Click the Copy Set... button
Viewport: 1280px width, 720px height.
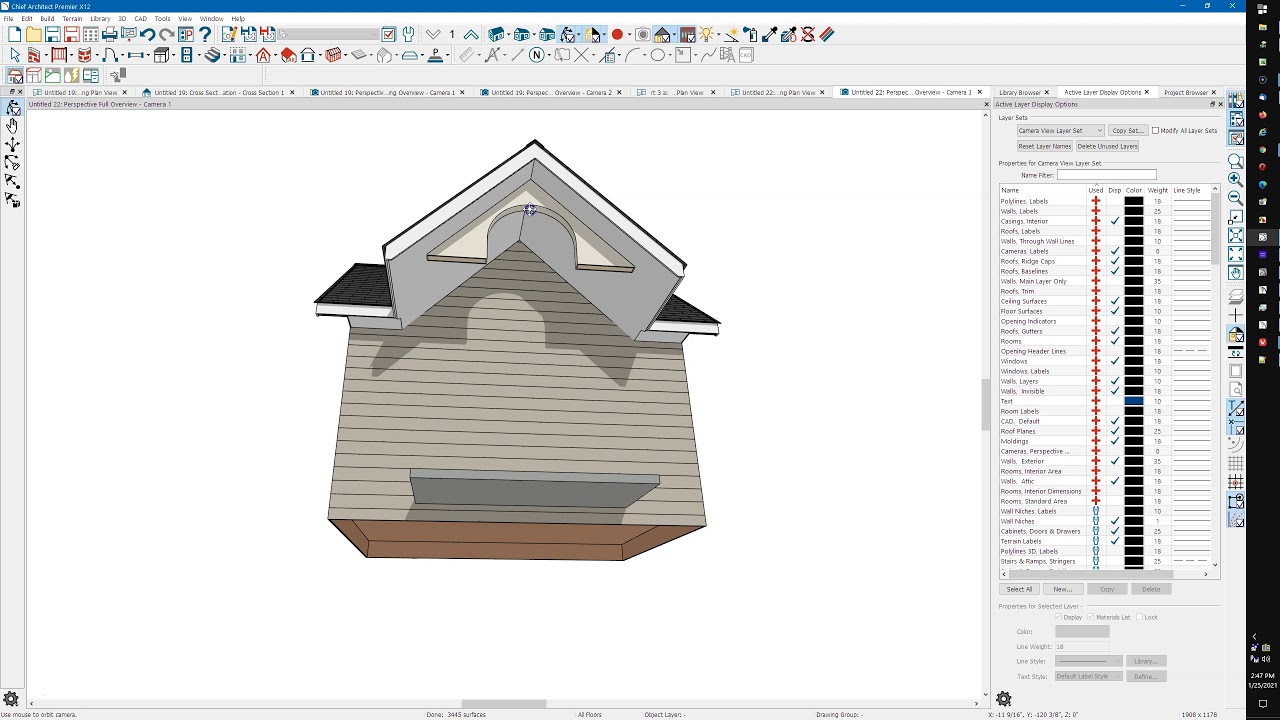point(1127,131)
